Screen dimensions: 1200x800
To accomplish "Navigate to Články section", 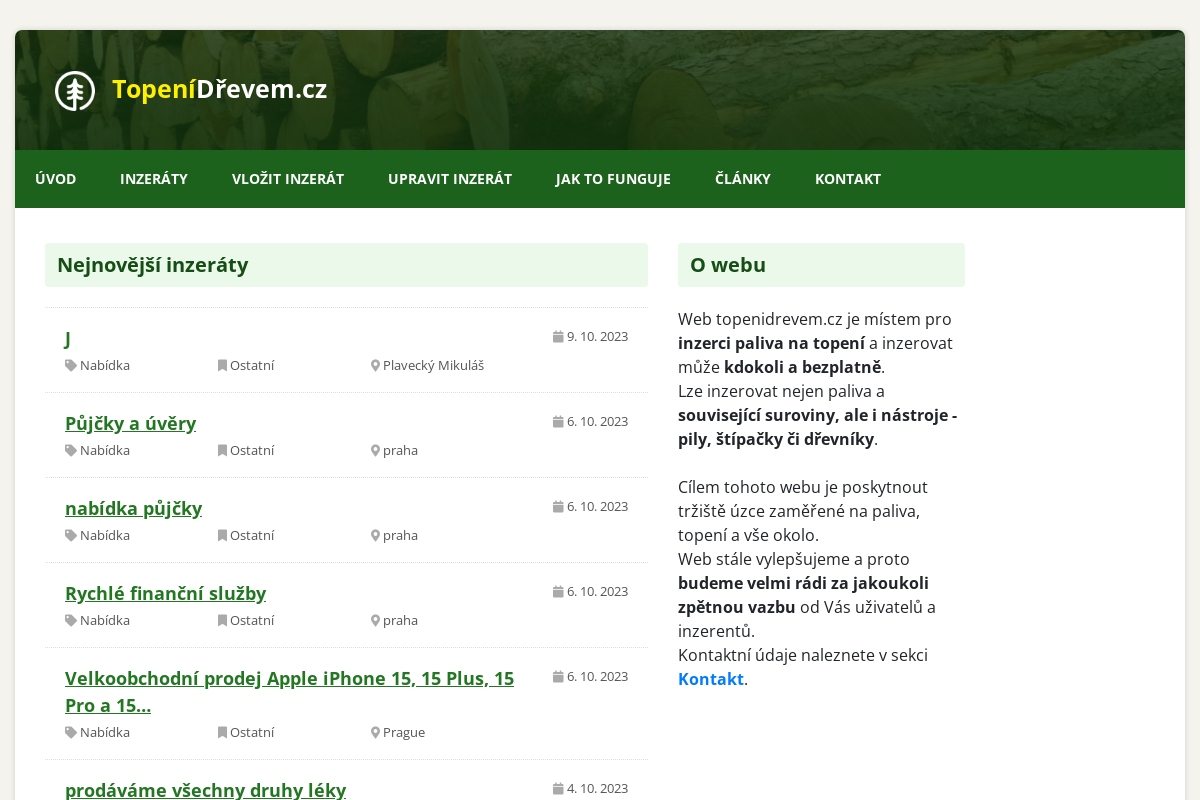I will tap(743, 179).
